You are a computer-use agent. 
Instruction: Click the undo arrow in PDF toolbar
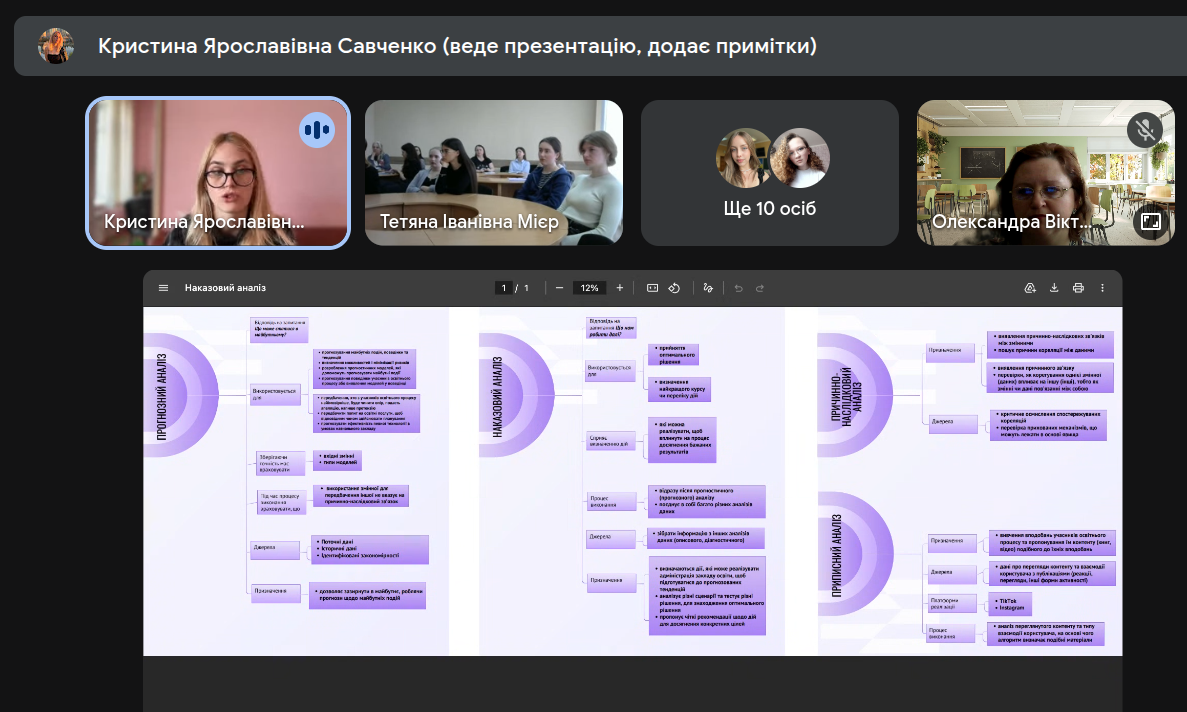tap(738, 288)
